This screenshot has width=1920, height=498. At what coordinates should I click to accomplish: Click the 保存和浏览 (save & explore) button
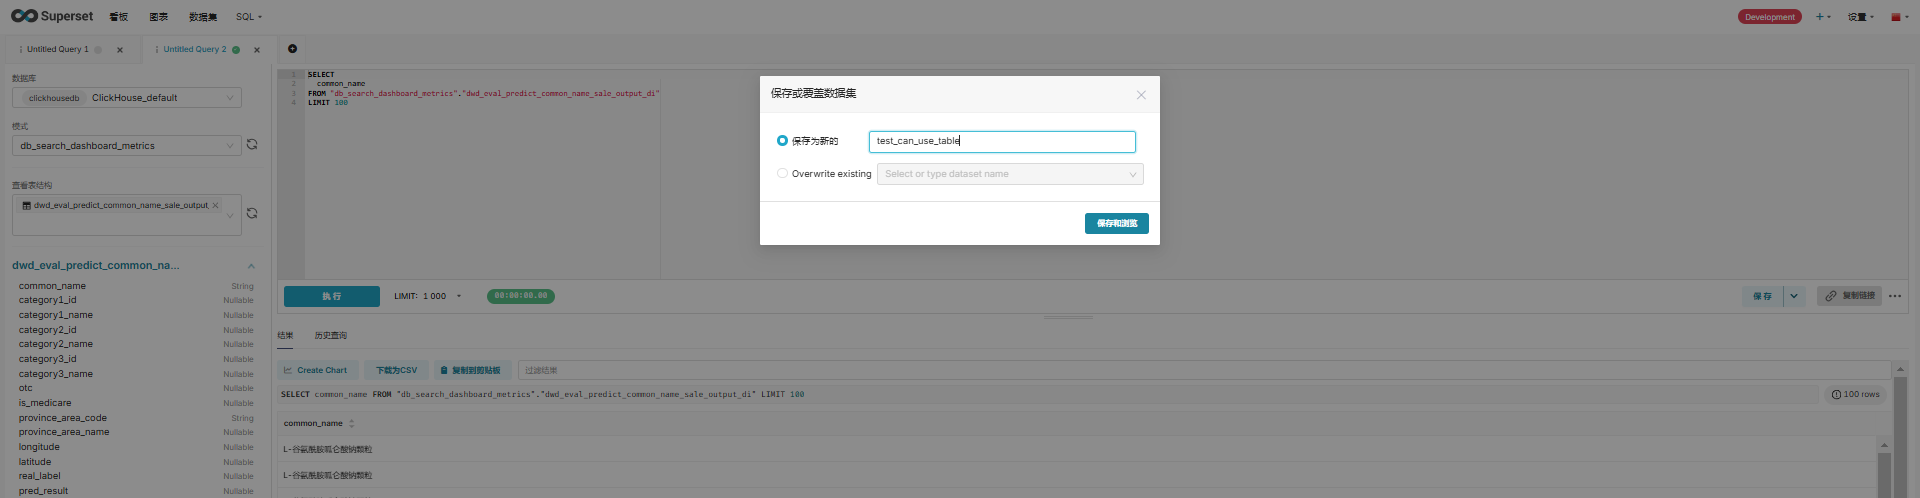1116,223
